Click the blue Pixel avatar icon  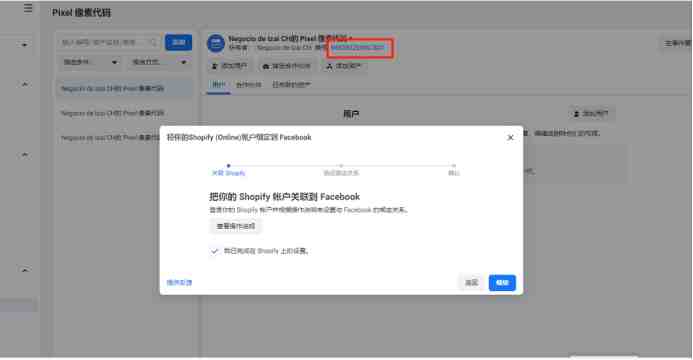(216, 43)
